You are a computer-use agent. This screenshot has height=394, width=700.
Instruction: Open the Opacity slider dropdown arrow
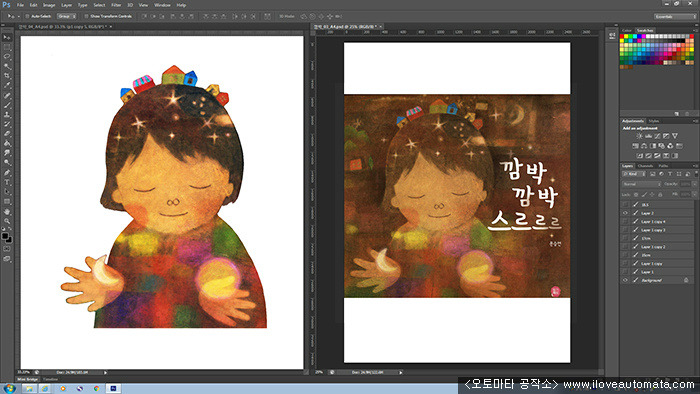(695, 184)
